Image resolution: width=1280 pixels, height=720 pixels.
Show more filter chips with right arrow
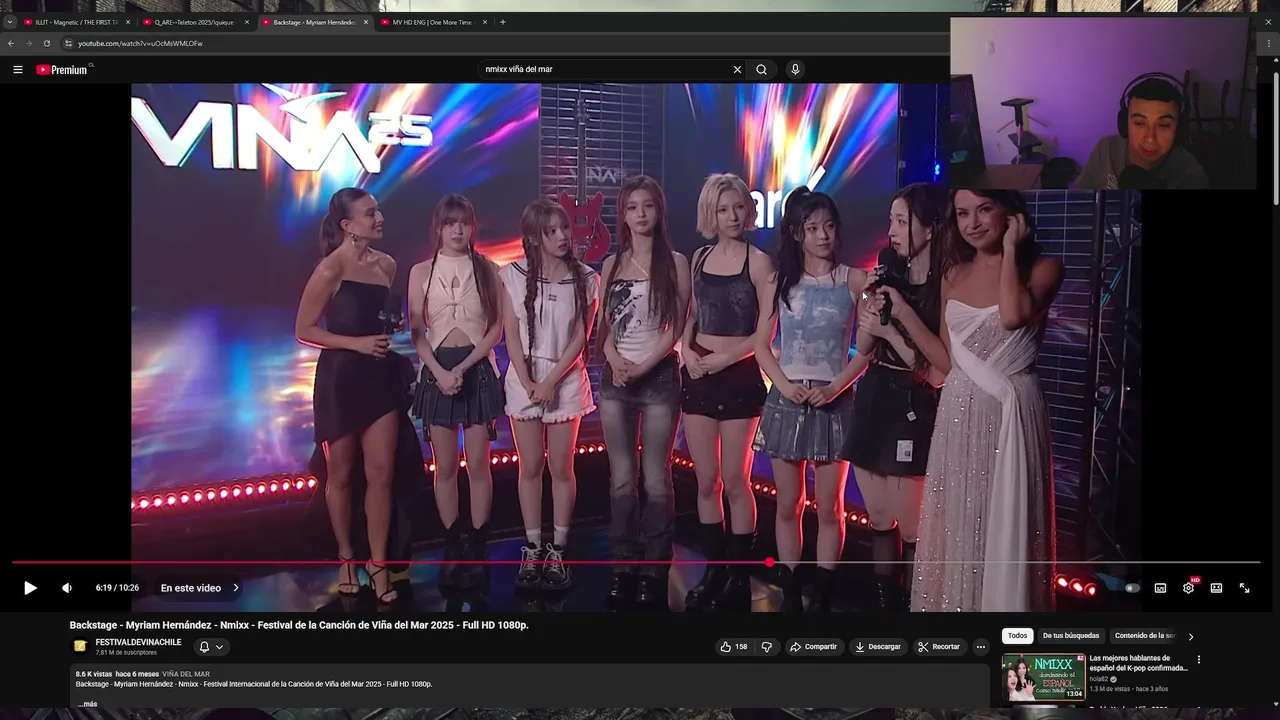pos(1190,636)
